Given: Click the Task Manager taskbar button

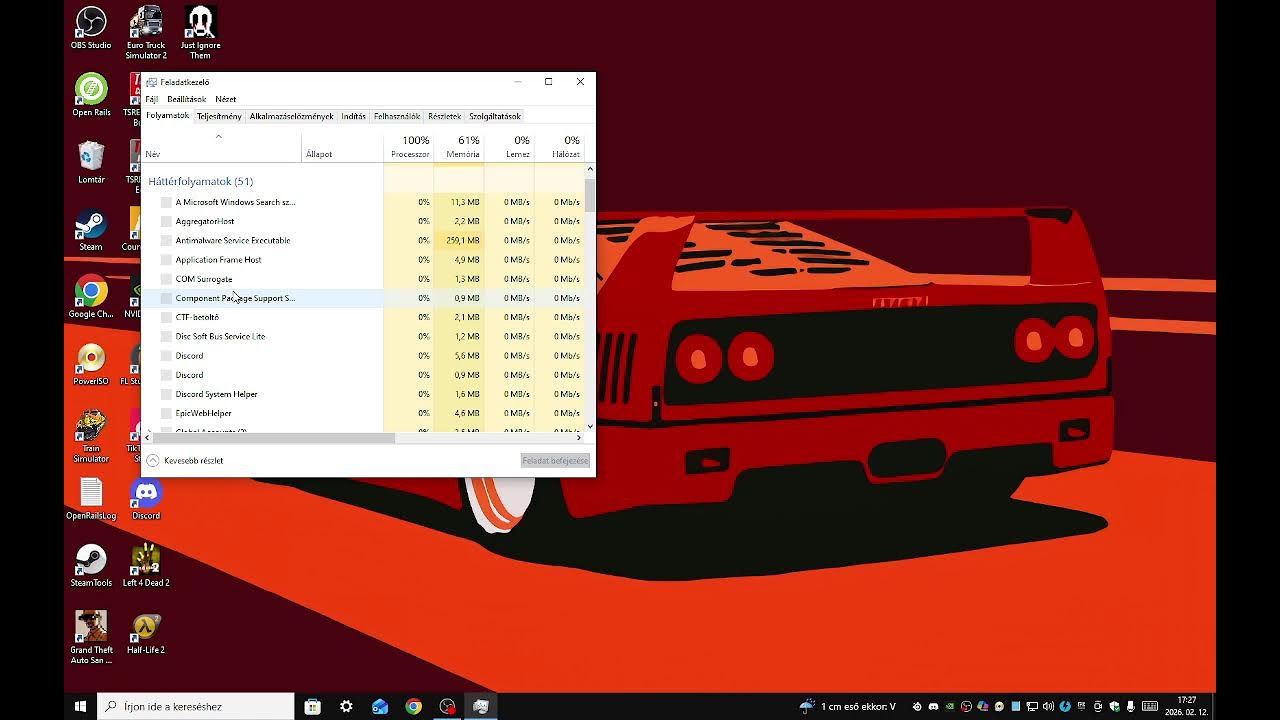Looking at the screenshot, I should coord(481,706).
